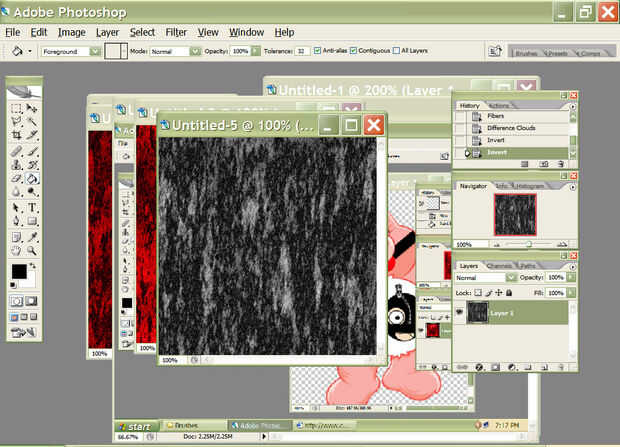This screenshot has height=447, width=620.
Task: Choose the Eyedropper tool
Action: (x=32, y=236)
